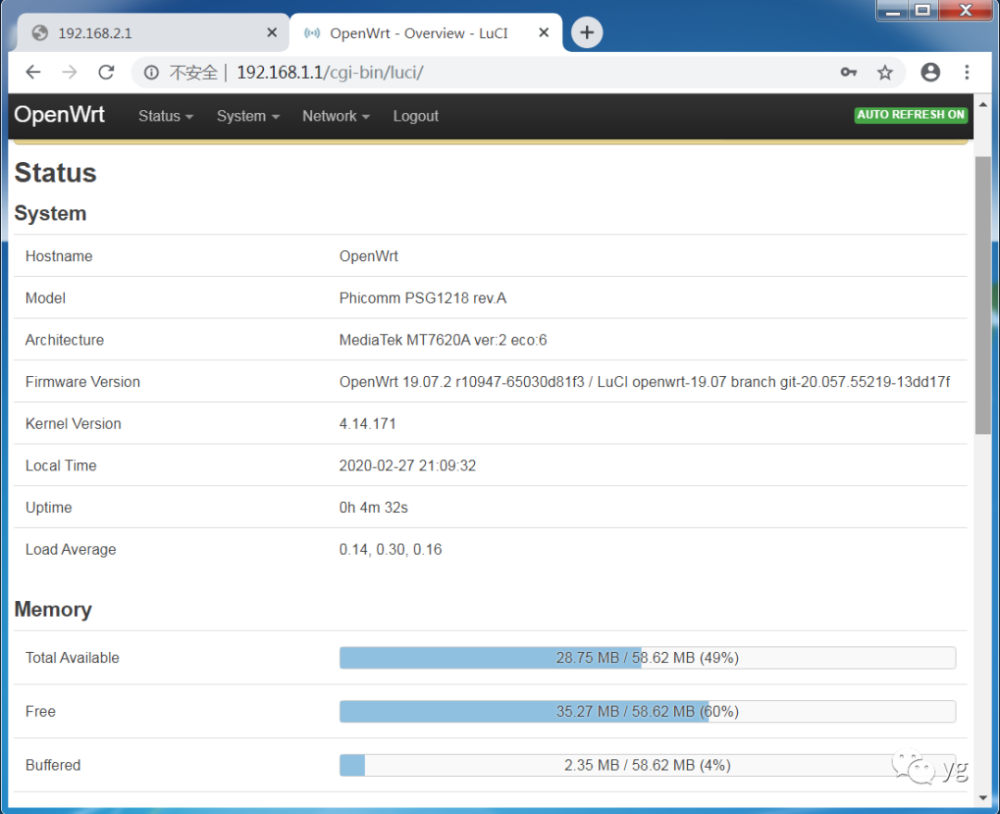
Task: Open the Chrome three-dot menu
Action: click(967, 72)
